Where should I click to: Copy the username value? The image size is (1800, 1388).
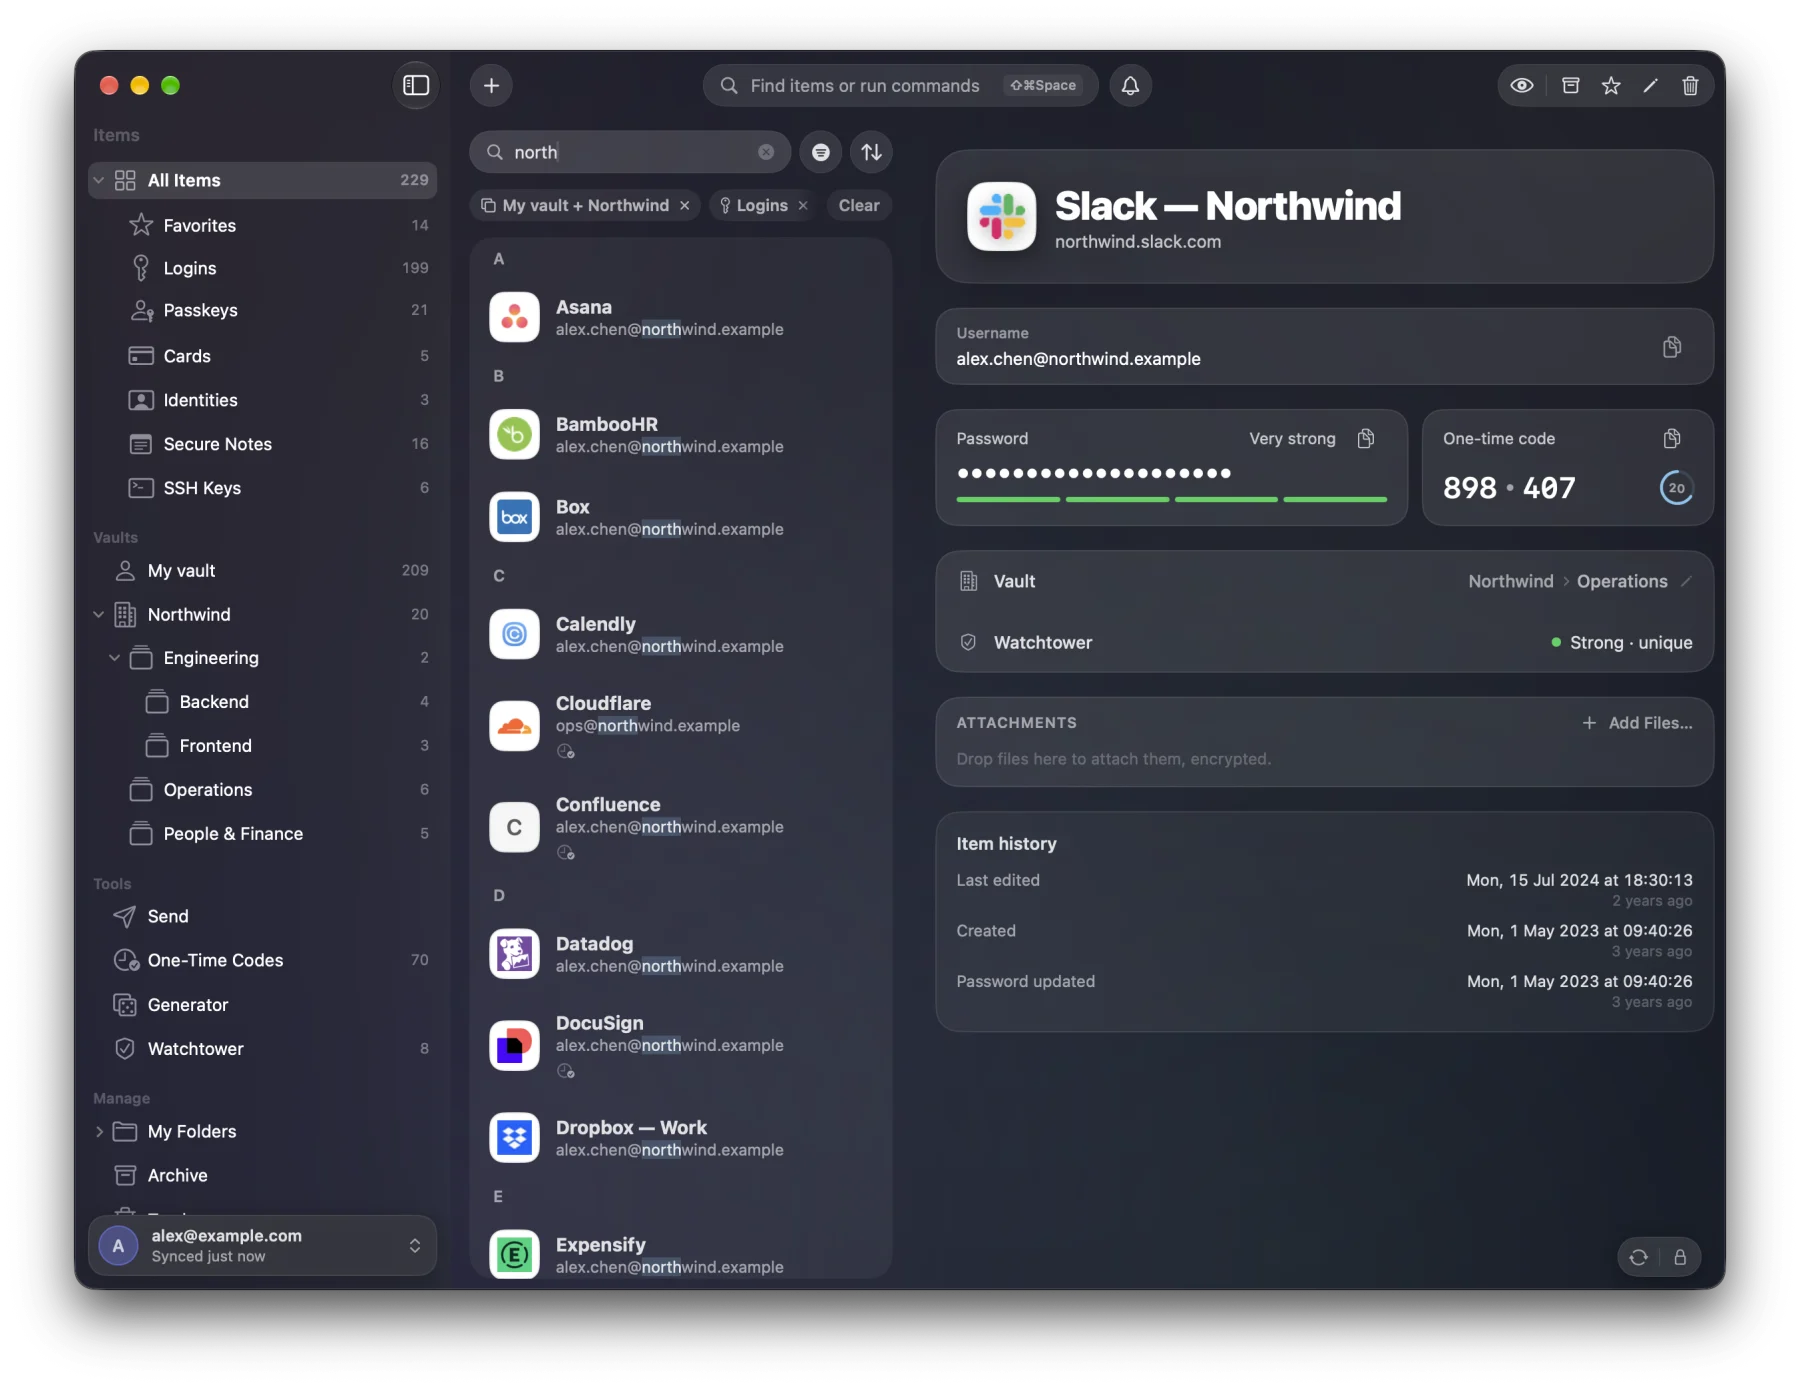(x=1672, y=347)
